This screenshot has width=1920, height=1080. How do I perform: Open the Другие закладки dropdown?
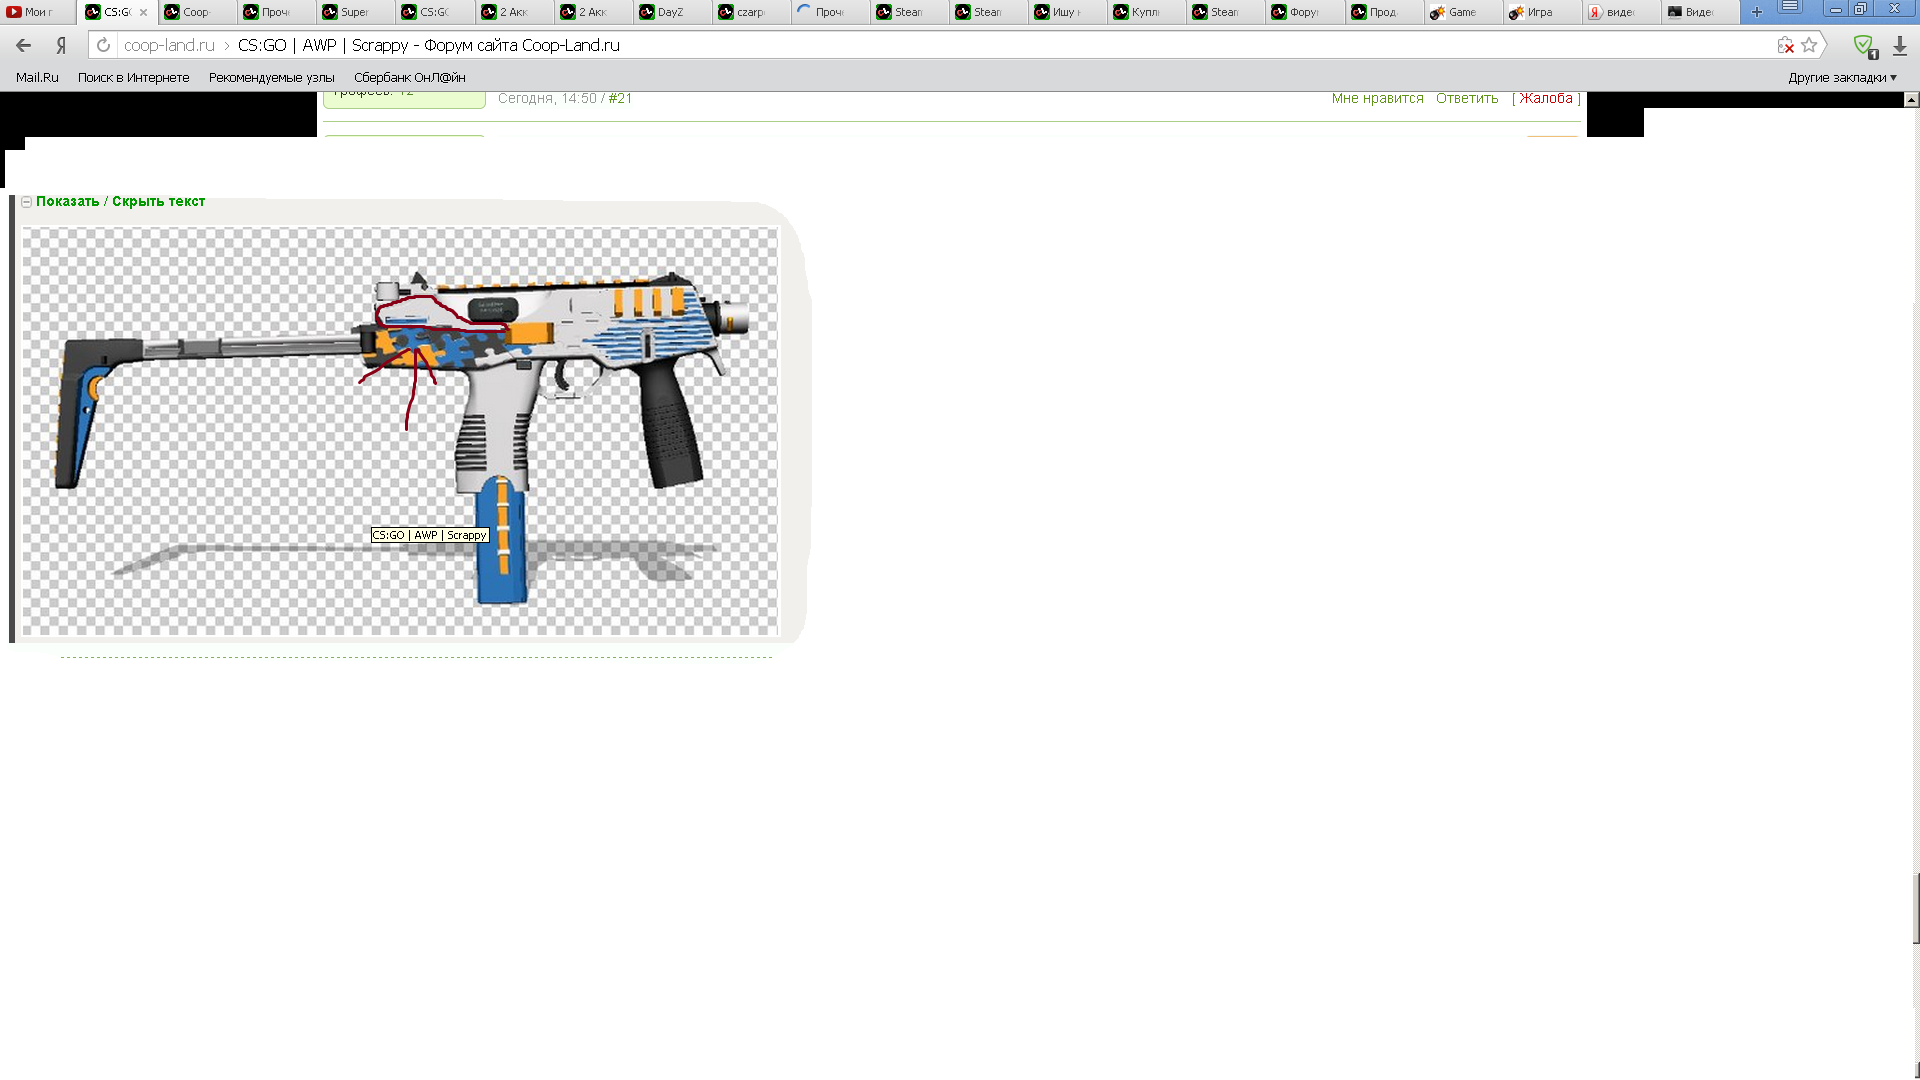point(1842,77)
